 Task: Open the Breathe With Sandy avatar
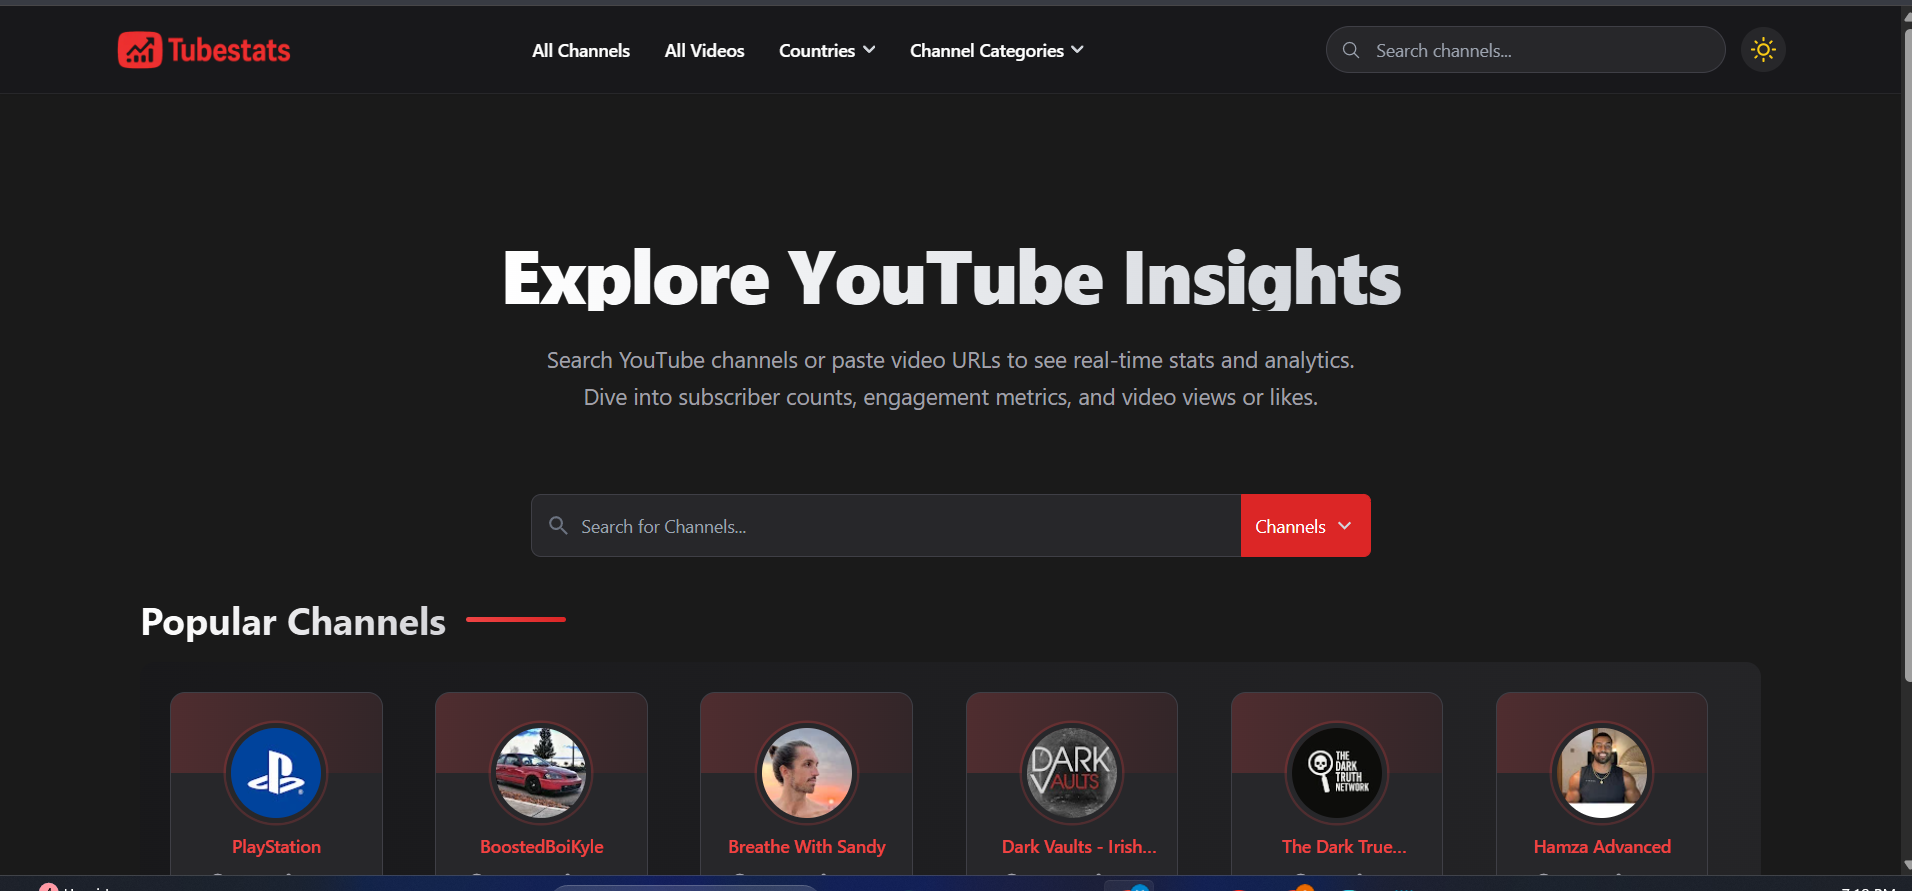[x=806, y=773]
